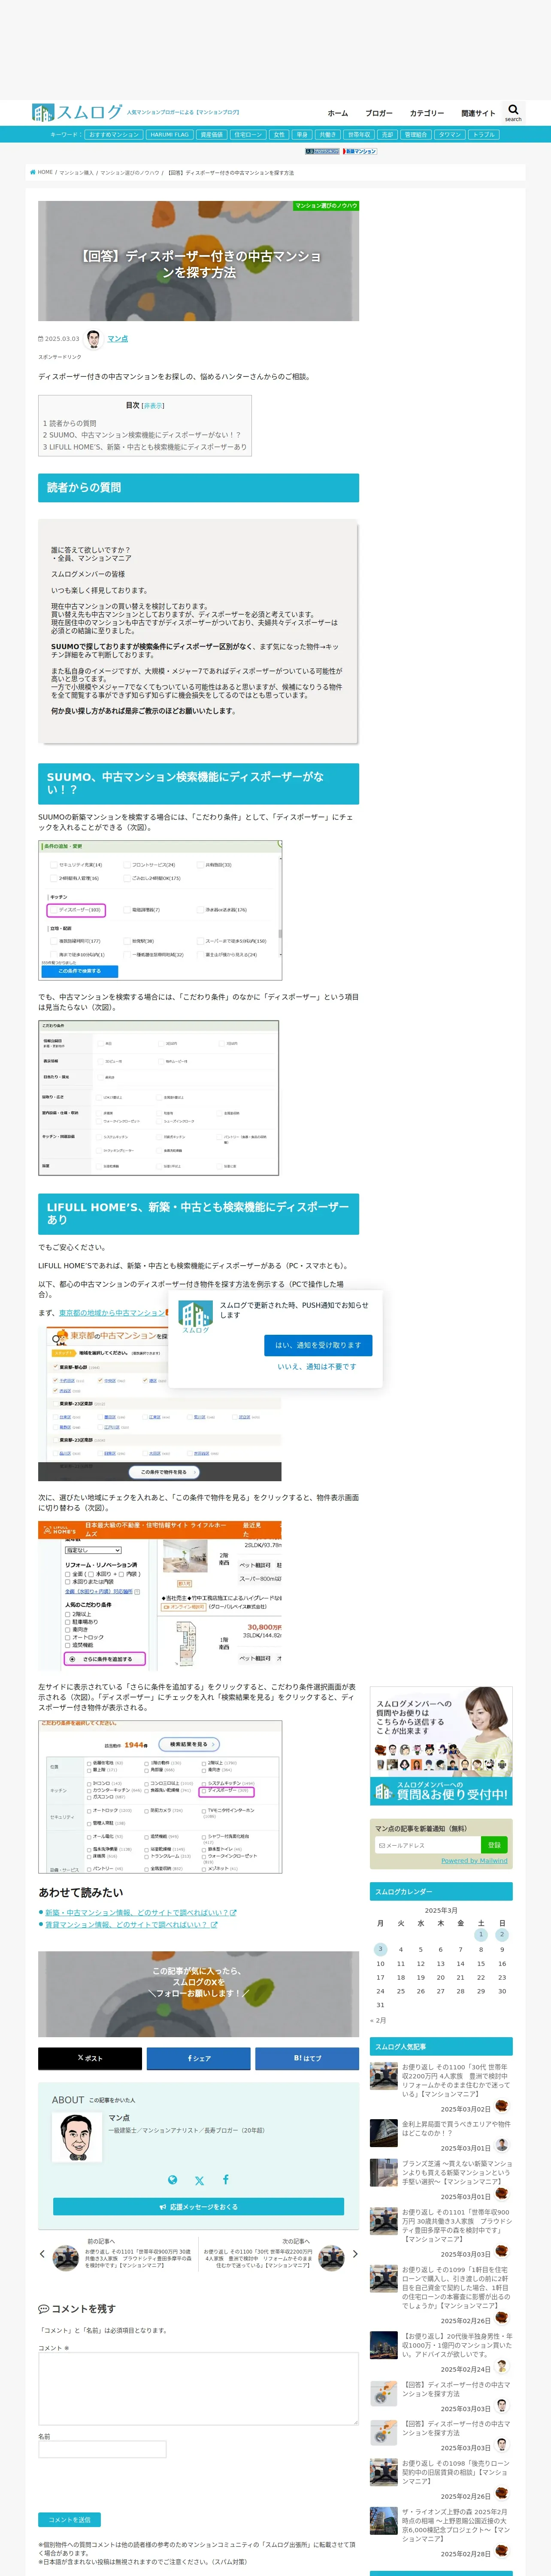Click the HOME breadcrumb house icon
The image size is (551, 2576).
pos(33,172)
